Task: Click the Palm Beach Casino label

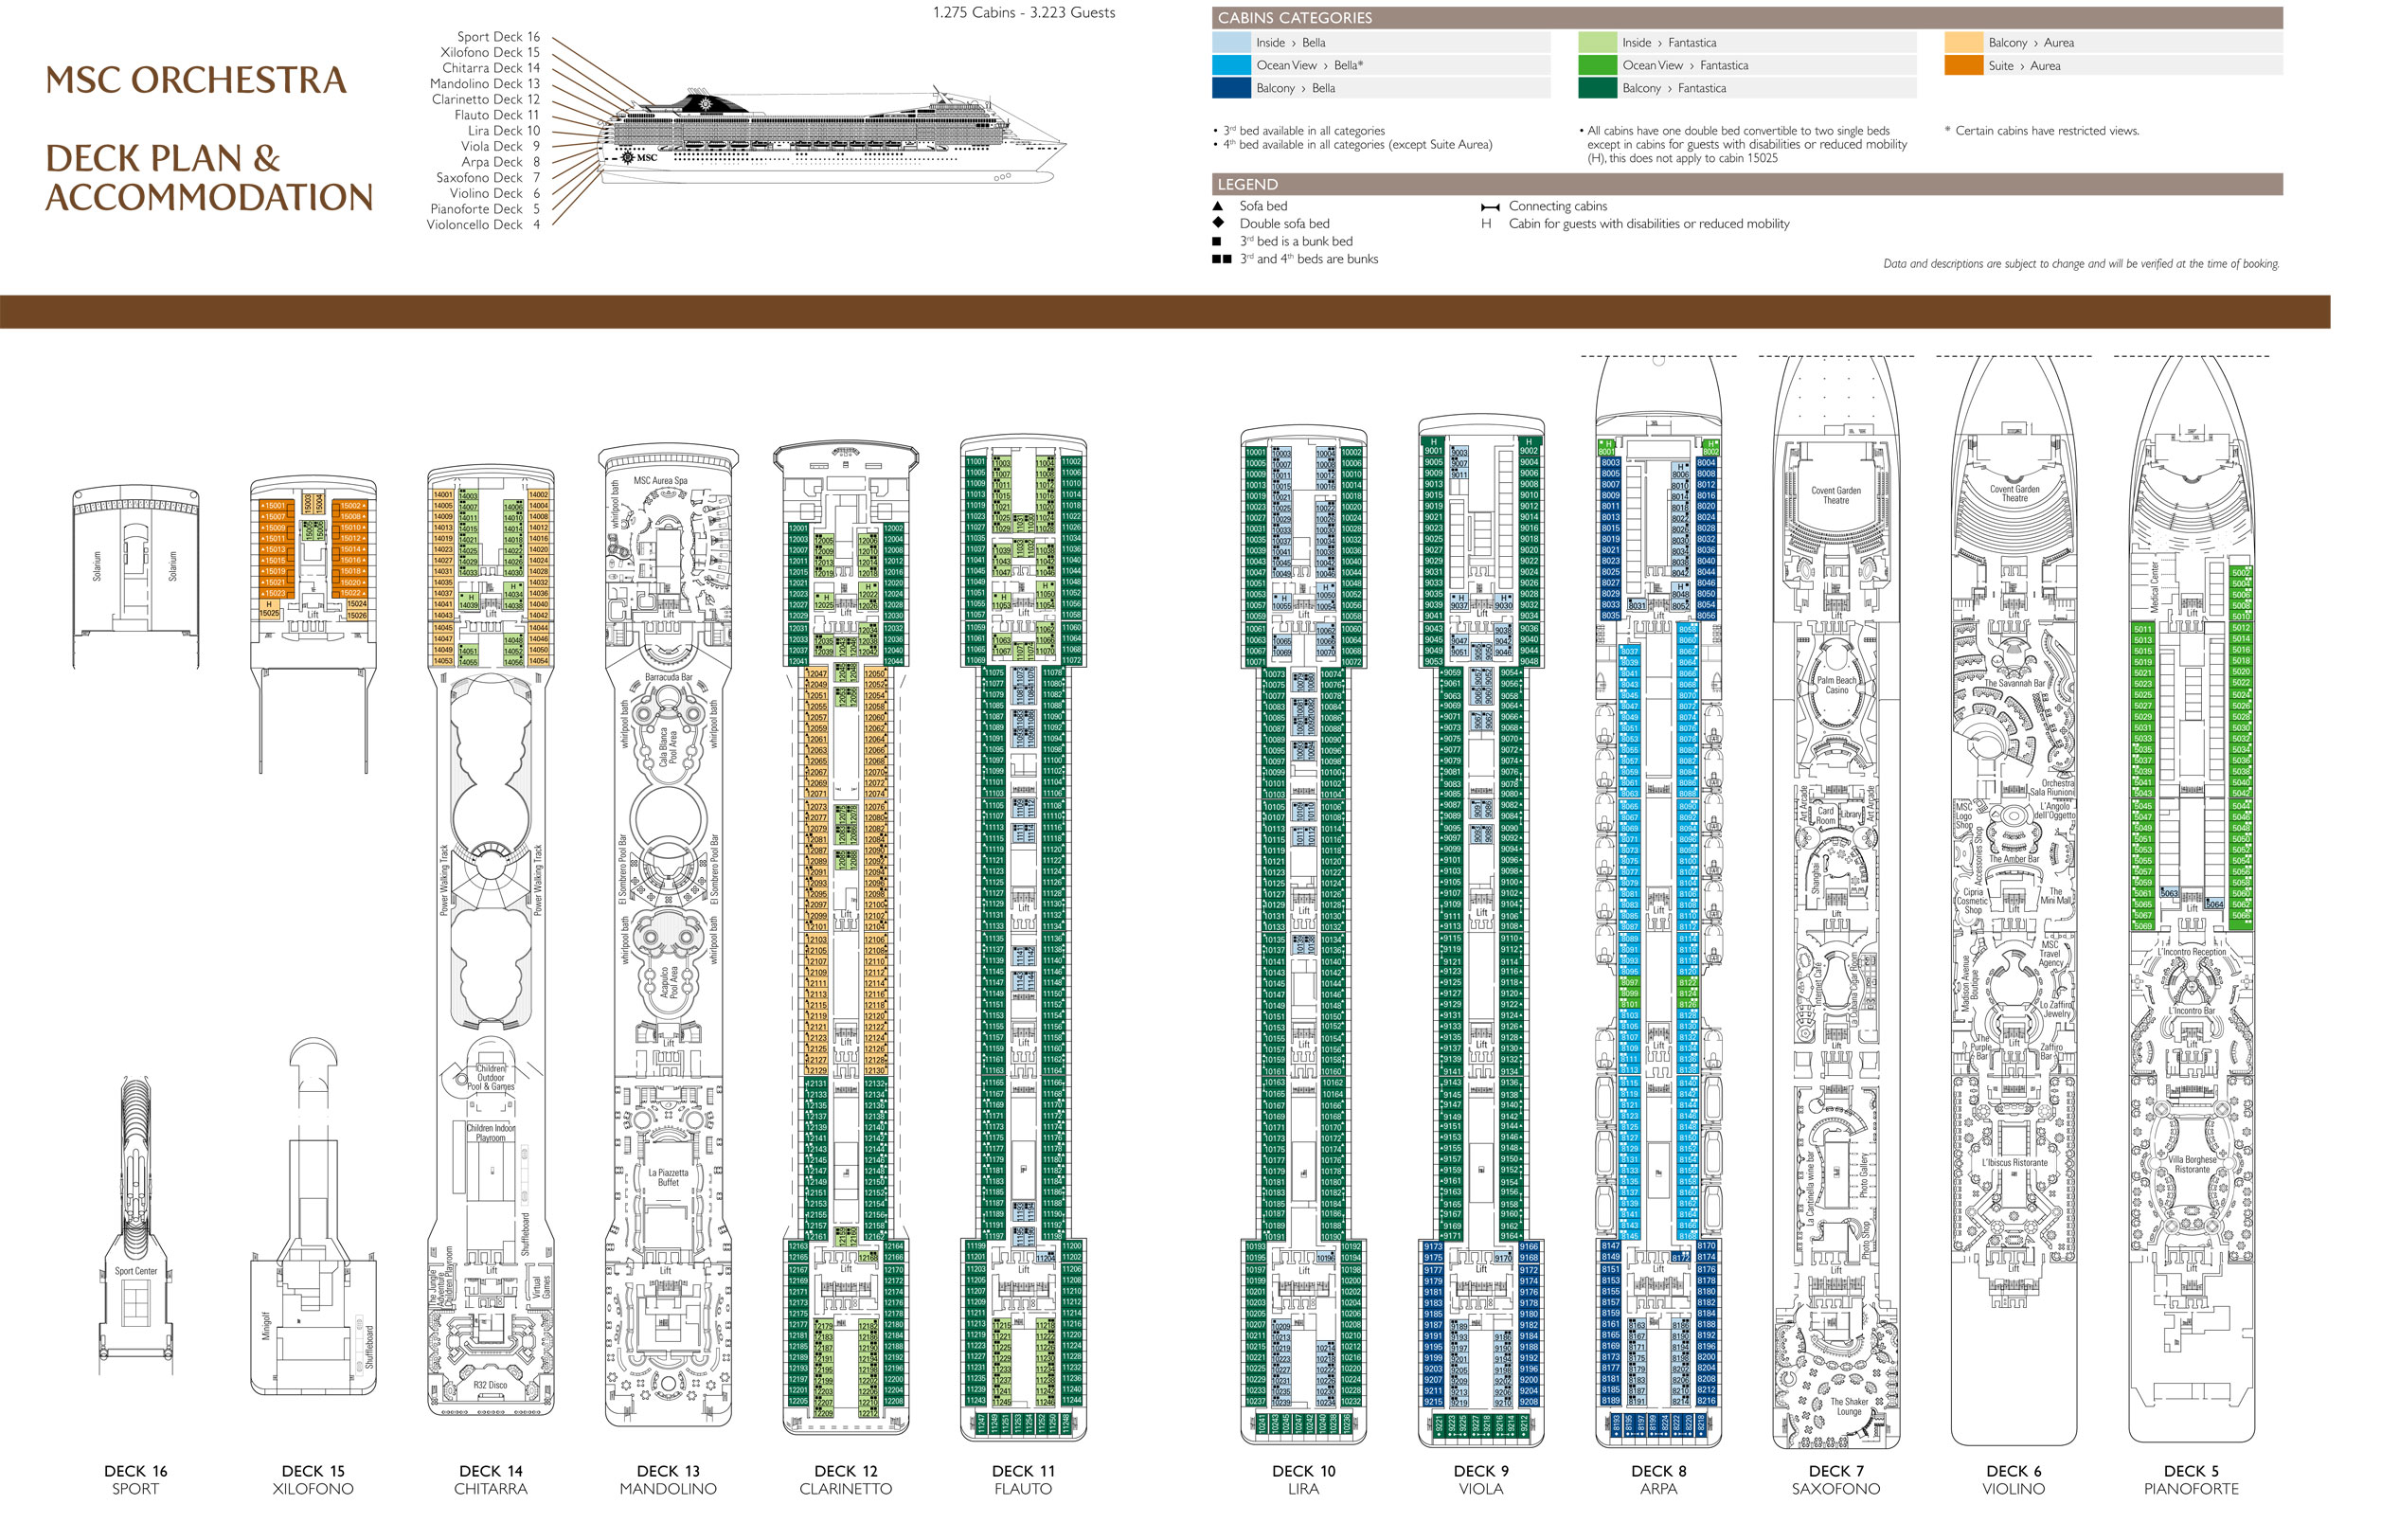Action: click(1836, 685)
